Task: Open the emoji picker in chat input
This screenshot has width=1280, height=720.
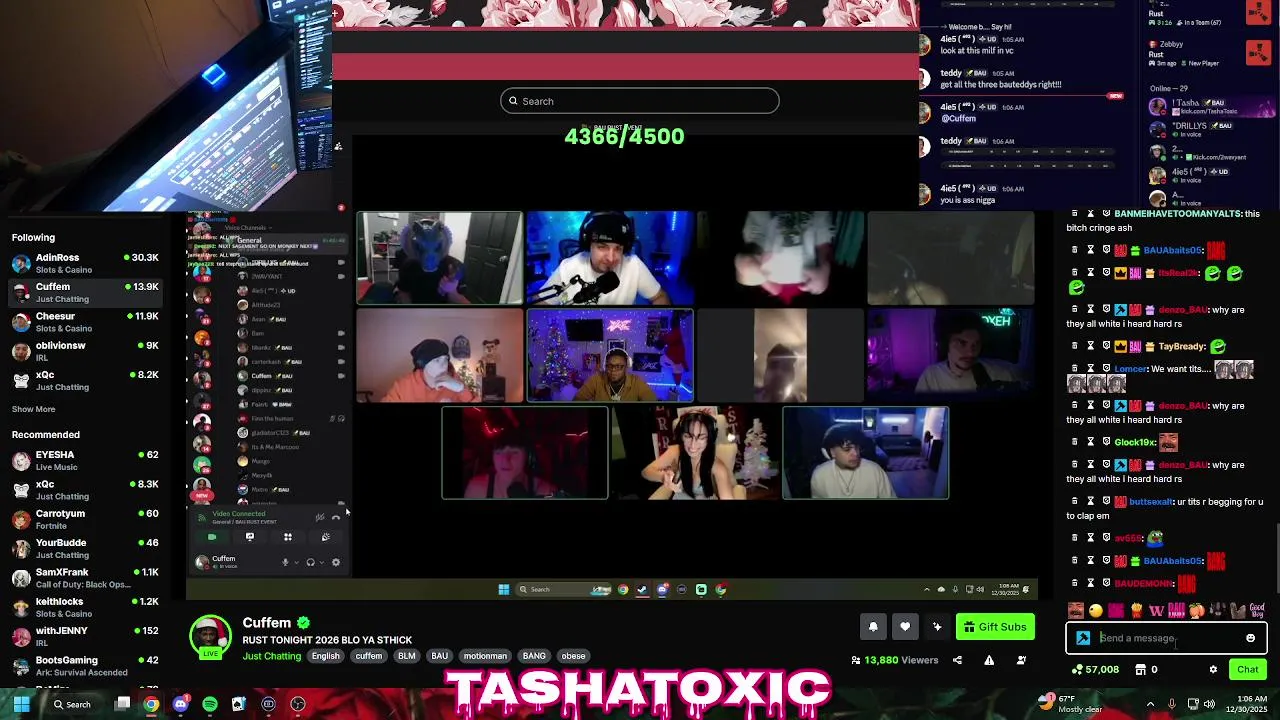Action: (1250, 638)
